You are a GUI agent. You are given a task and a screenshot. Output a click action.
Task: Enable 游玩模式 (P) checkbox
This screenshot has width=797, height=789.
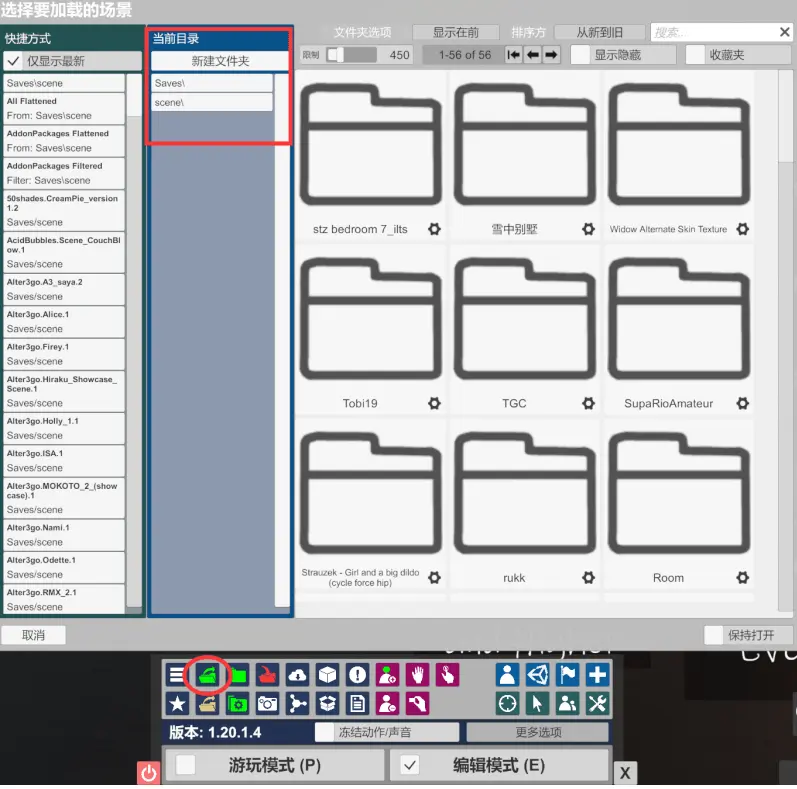pos(186,765)
